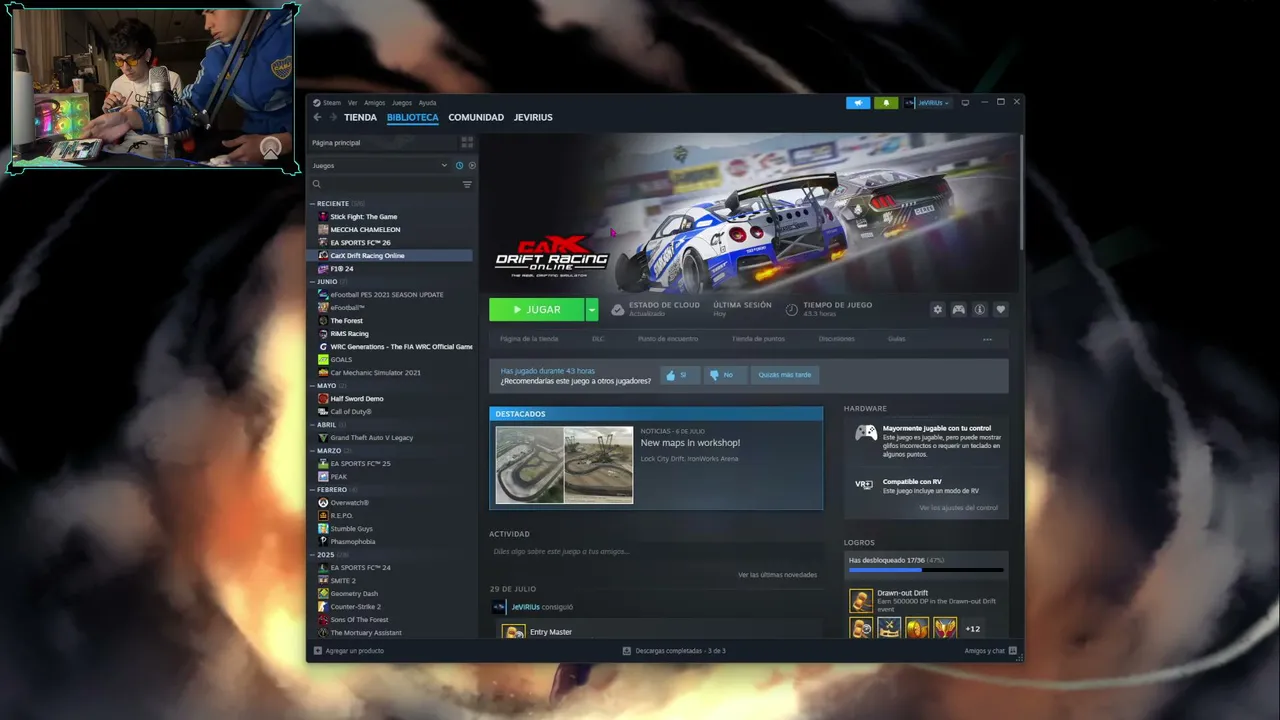The image size is (1280, 720).
Task: Collapse the FEBRERO category
Action: [312, 490]
